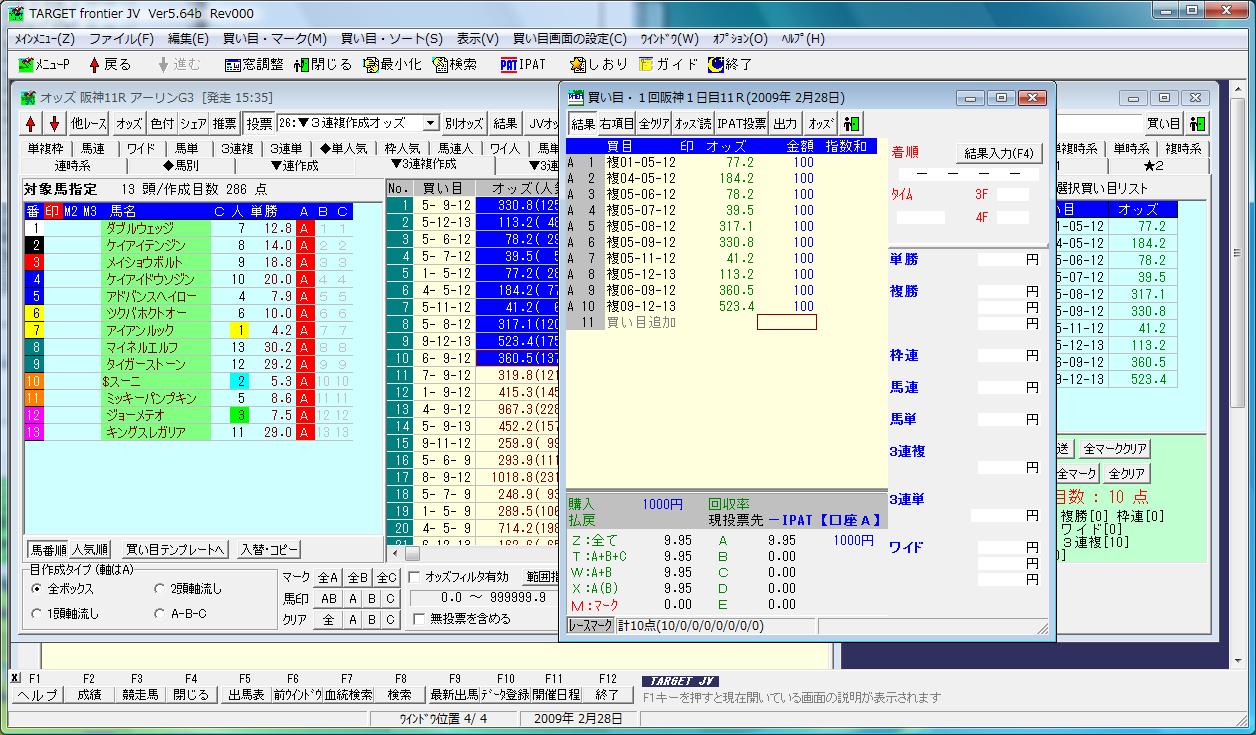Toggle 人気順 sort button
Viewport: 1256px width, 735px height.
(x=88, y=550)
